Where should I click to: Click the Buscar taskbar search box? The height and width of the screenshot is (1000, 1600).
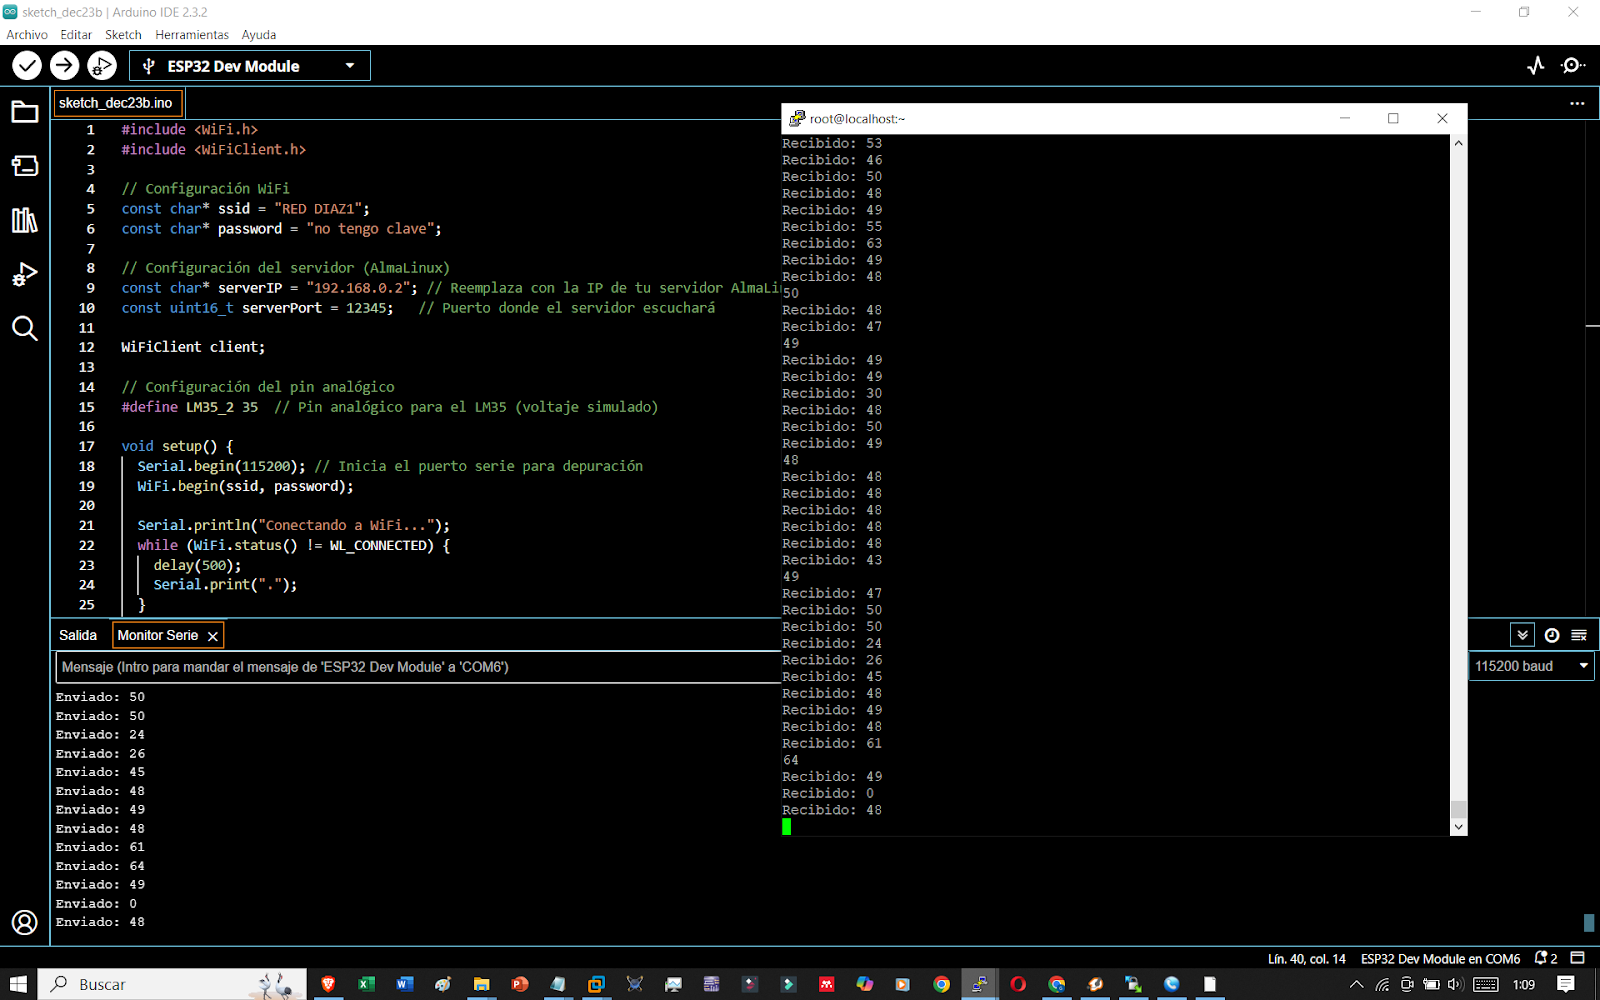tap(172, 984)
